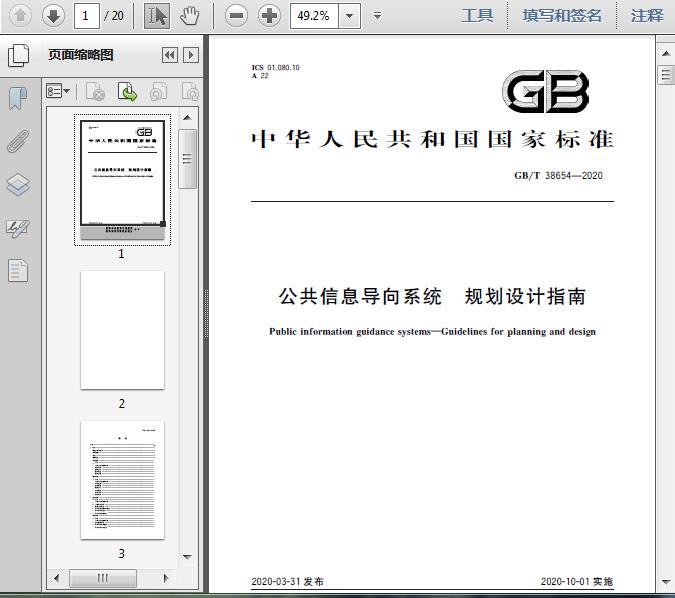Zoom out with the minus button
This screenshot has height=598, width=675.
pos(236,16)
